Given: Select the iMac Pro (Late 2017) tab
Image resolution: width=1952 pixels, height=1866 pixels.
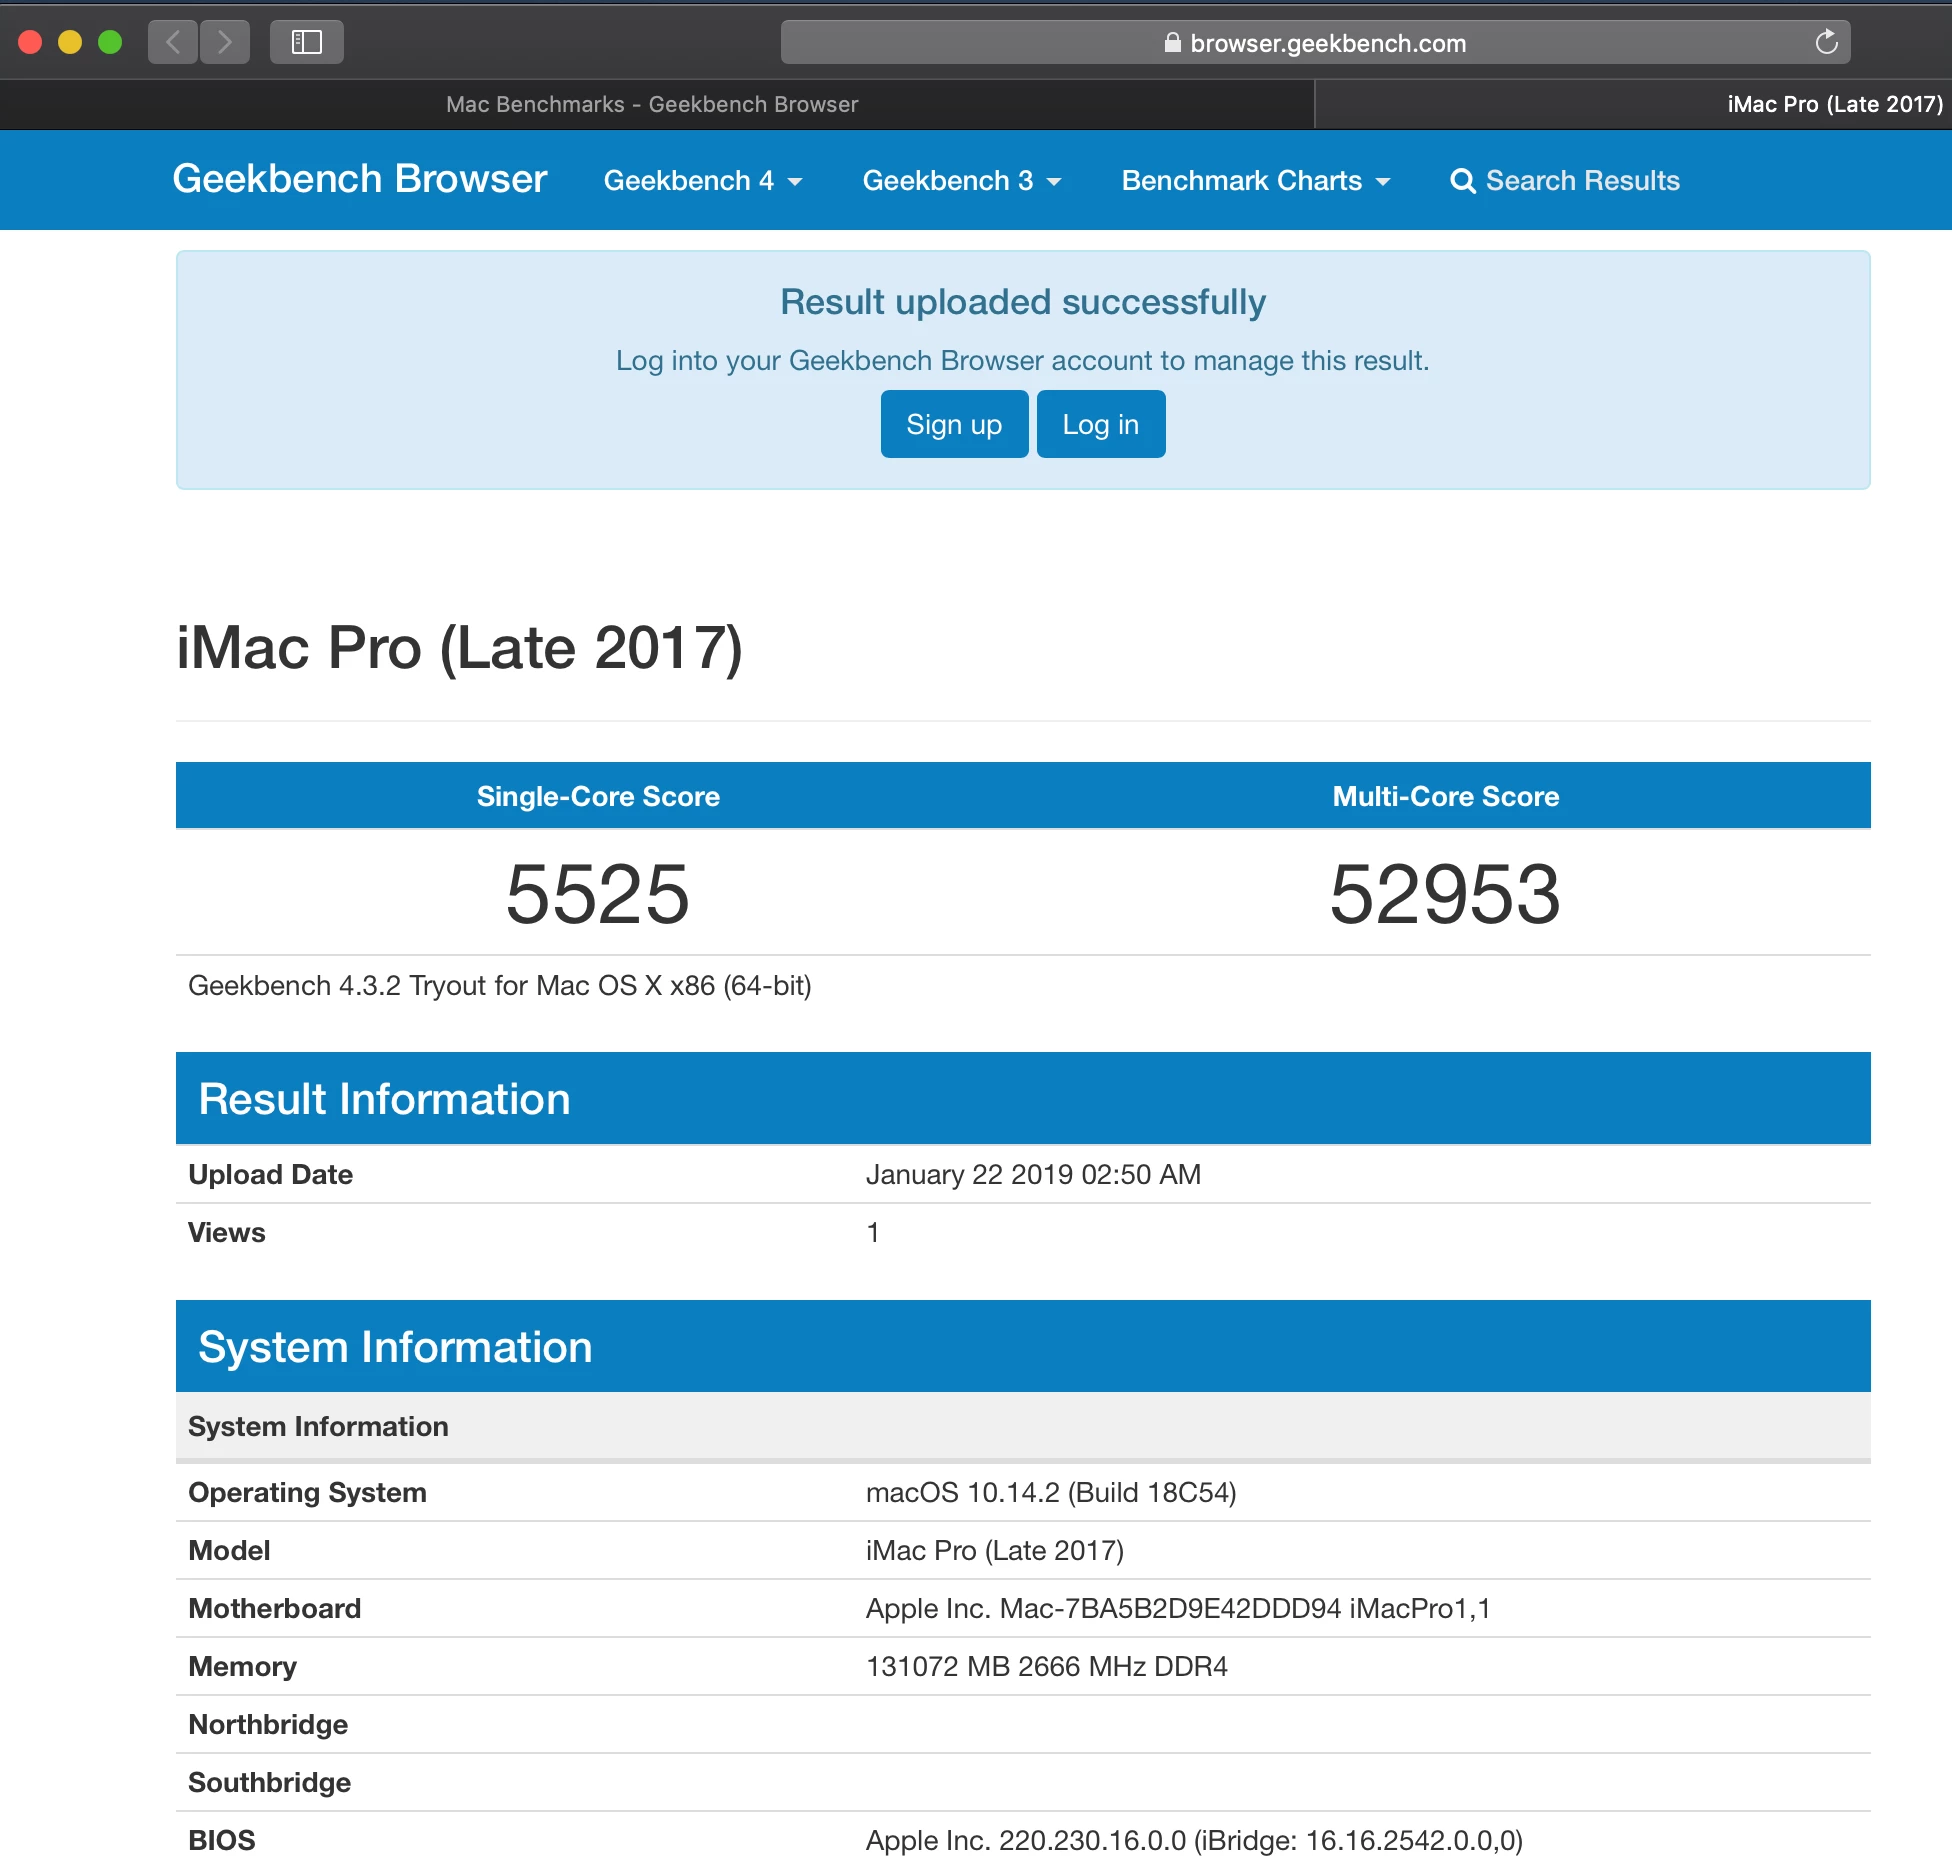Looking at the screenshot, I should coord(1834,104).
